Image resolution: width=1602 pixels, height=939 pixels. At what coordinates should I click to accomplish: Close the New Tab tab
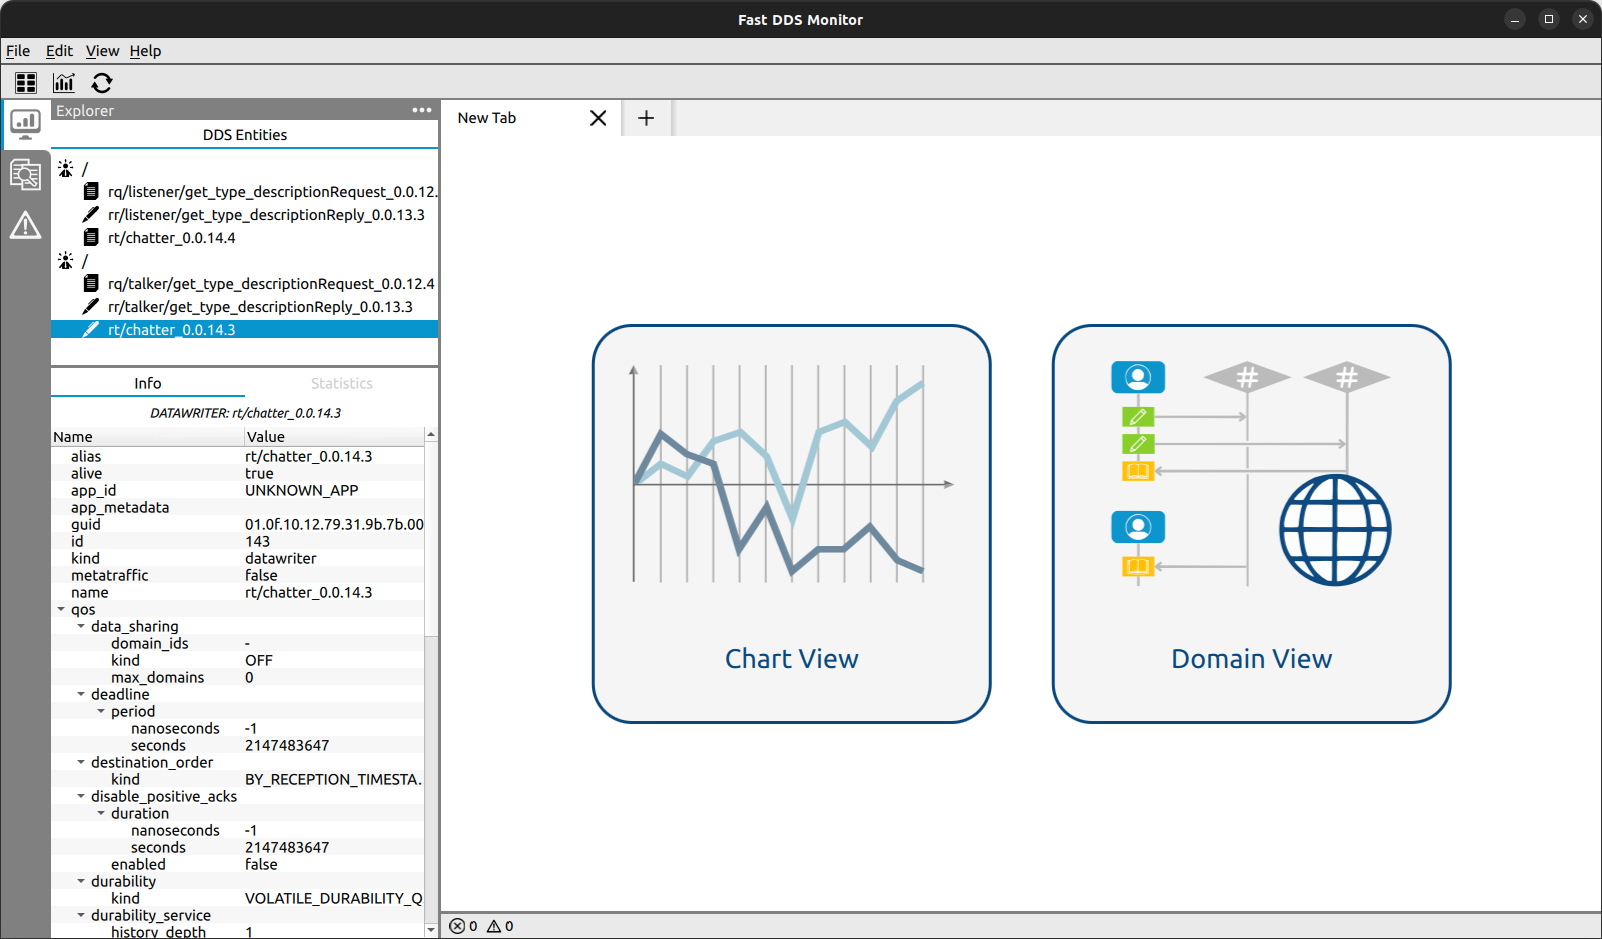pyautogui.click(x=598, y=118)
